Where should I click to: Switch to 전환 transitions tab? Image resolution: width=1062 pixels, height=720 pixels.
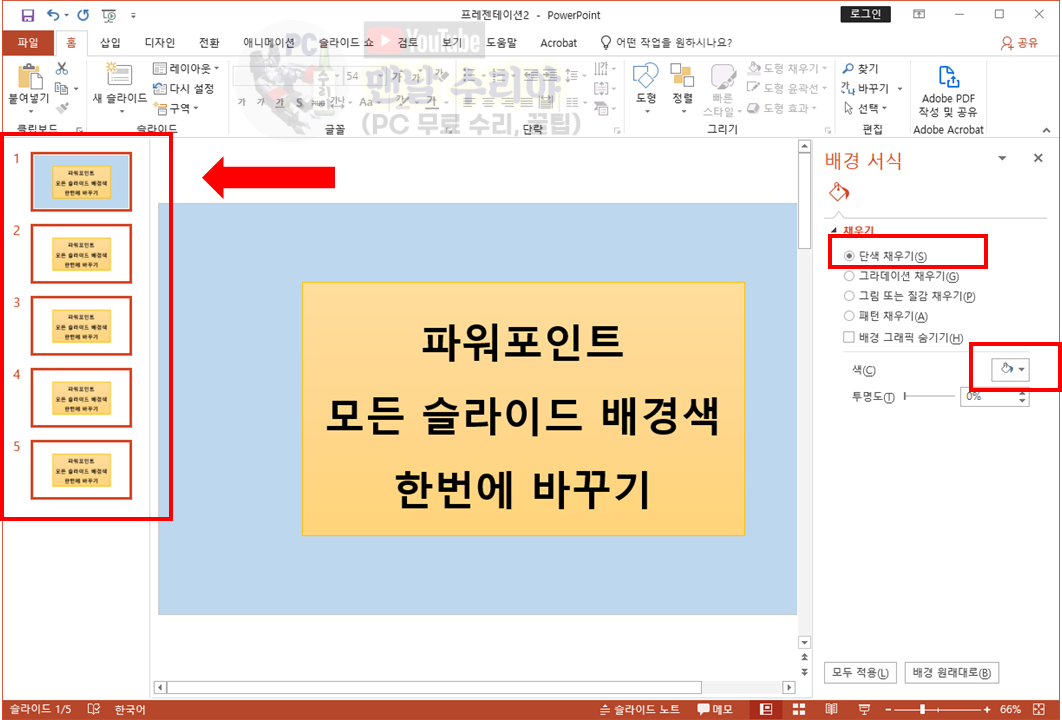[x=209, y=43]
